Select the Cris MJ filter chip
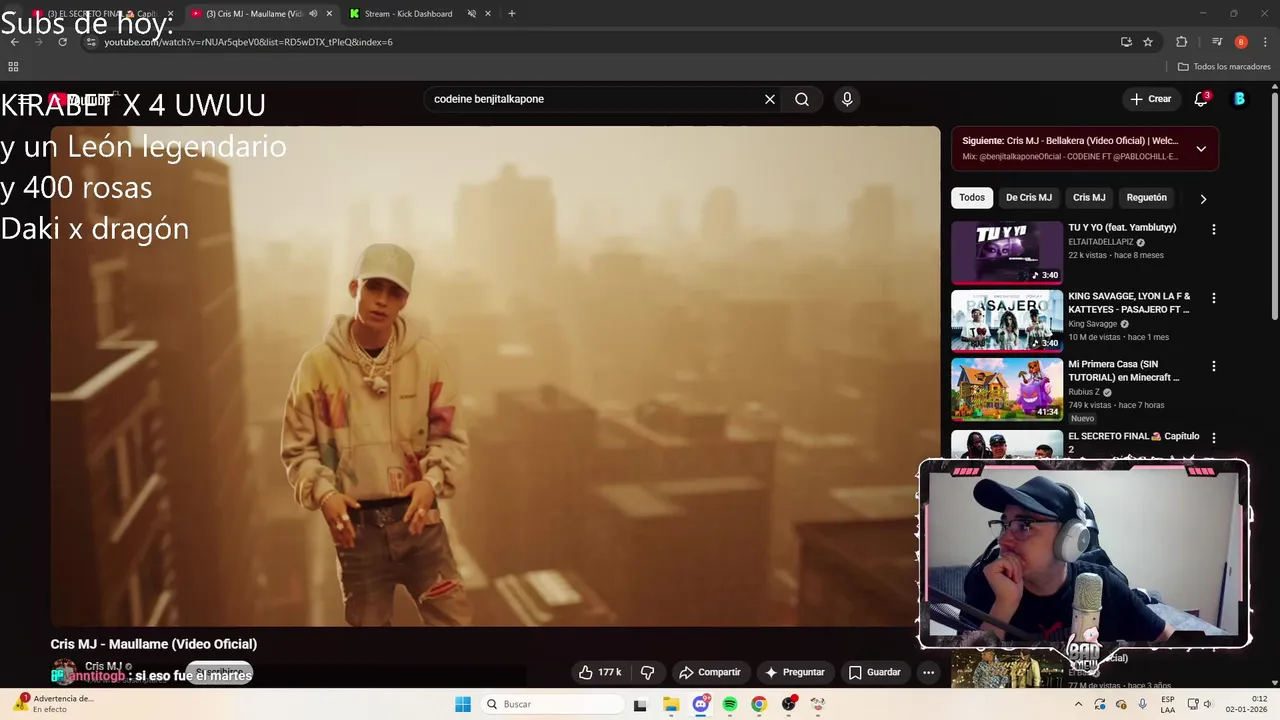The image size is (1280, 720). click(x=1089, y=198)
